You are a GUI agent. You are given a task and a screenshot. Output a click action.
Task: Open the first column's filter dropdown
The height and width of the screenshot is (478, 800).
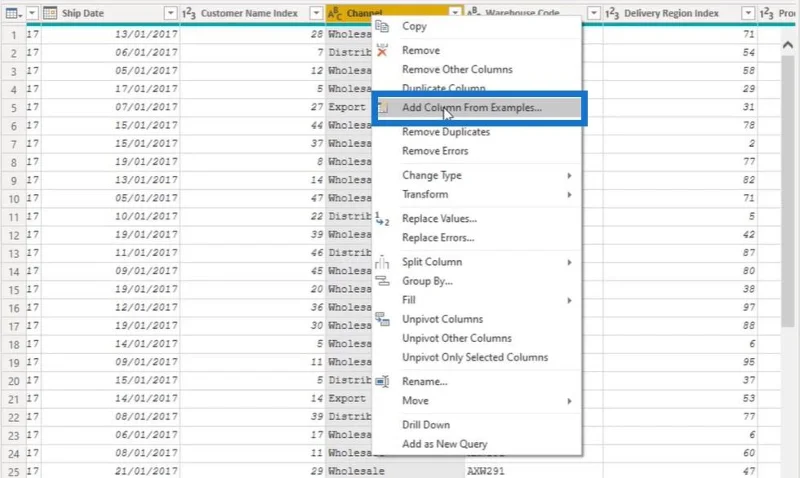(32, 13)
